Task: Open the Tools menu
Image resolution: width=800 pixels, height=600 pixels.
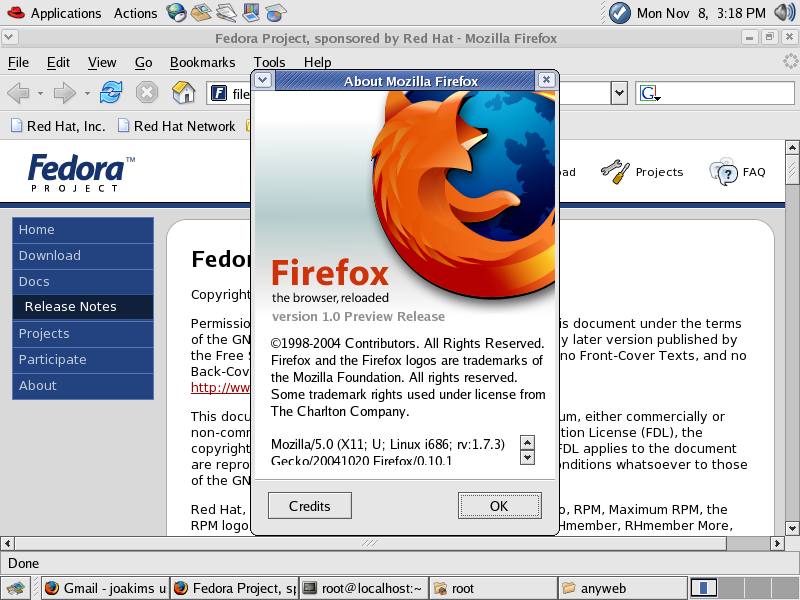Action: [269, 62]
